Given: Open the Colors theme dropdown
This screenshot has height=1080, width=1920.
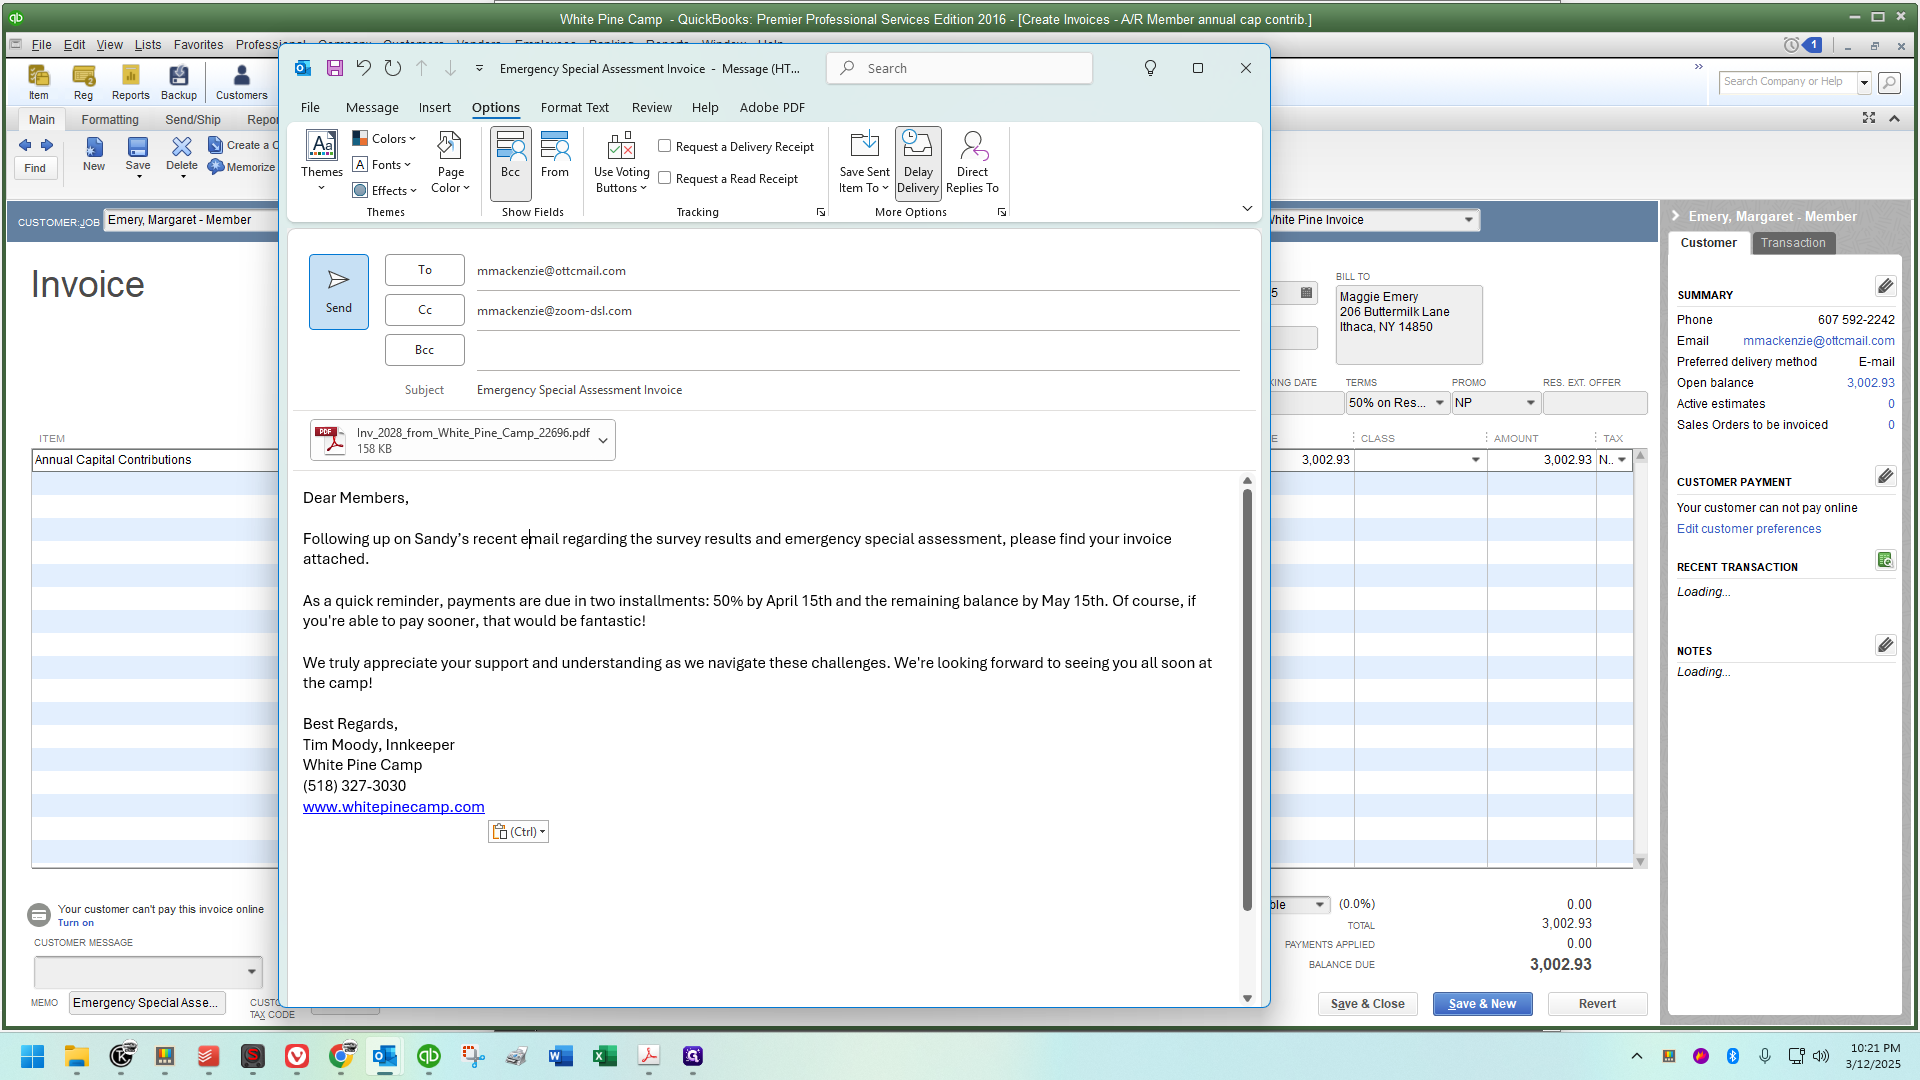Looking at the screenshot, I should pyautogui.click(x=384, y=139).
